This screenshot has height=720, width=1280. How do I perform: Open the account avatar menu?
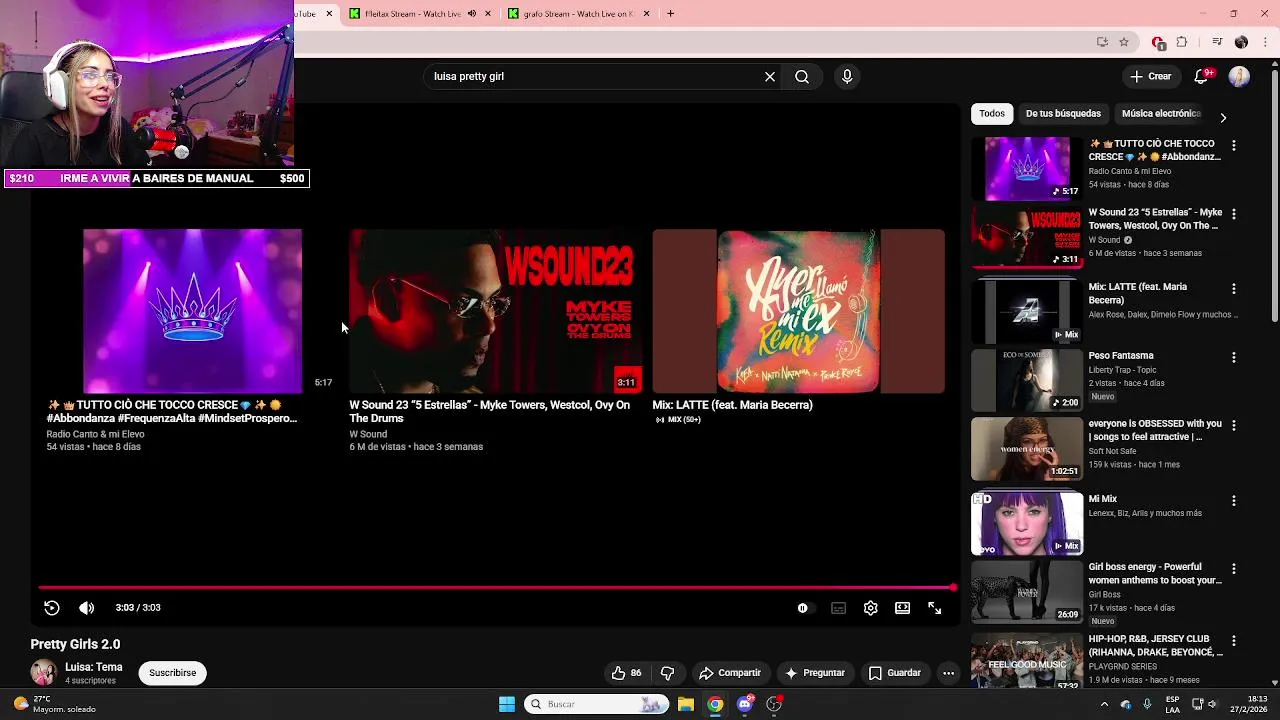click(x=1239, y=76)
